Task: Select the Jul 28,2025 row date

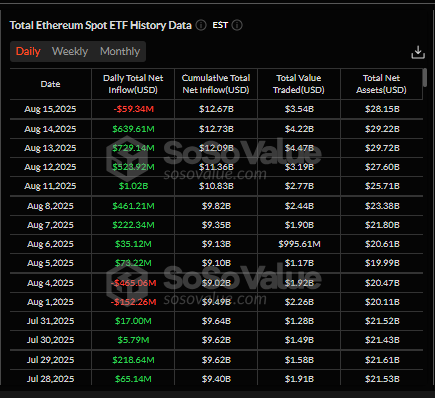Action: click(50, 379)
